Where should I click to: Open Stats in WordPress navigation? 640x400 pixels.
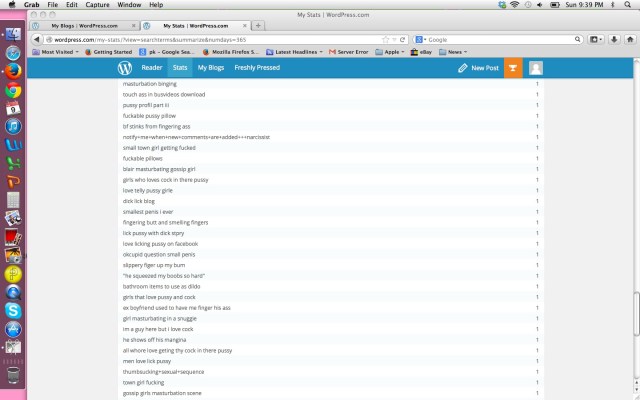click(x=180, y=68)
